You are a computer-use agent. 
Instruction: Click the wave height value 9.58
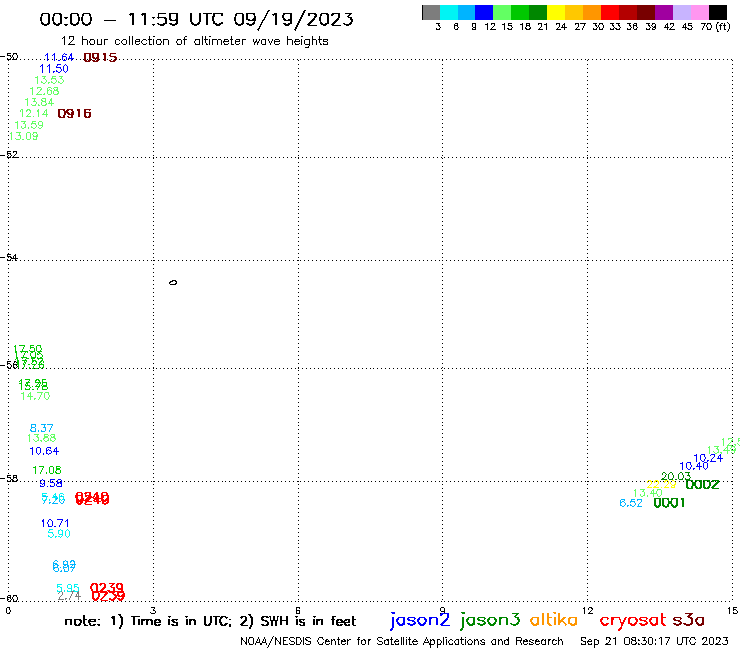click(x=51, y=483)
